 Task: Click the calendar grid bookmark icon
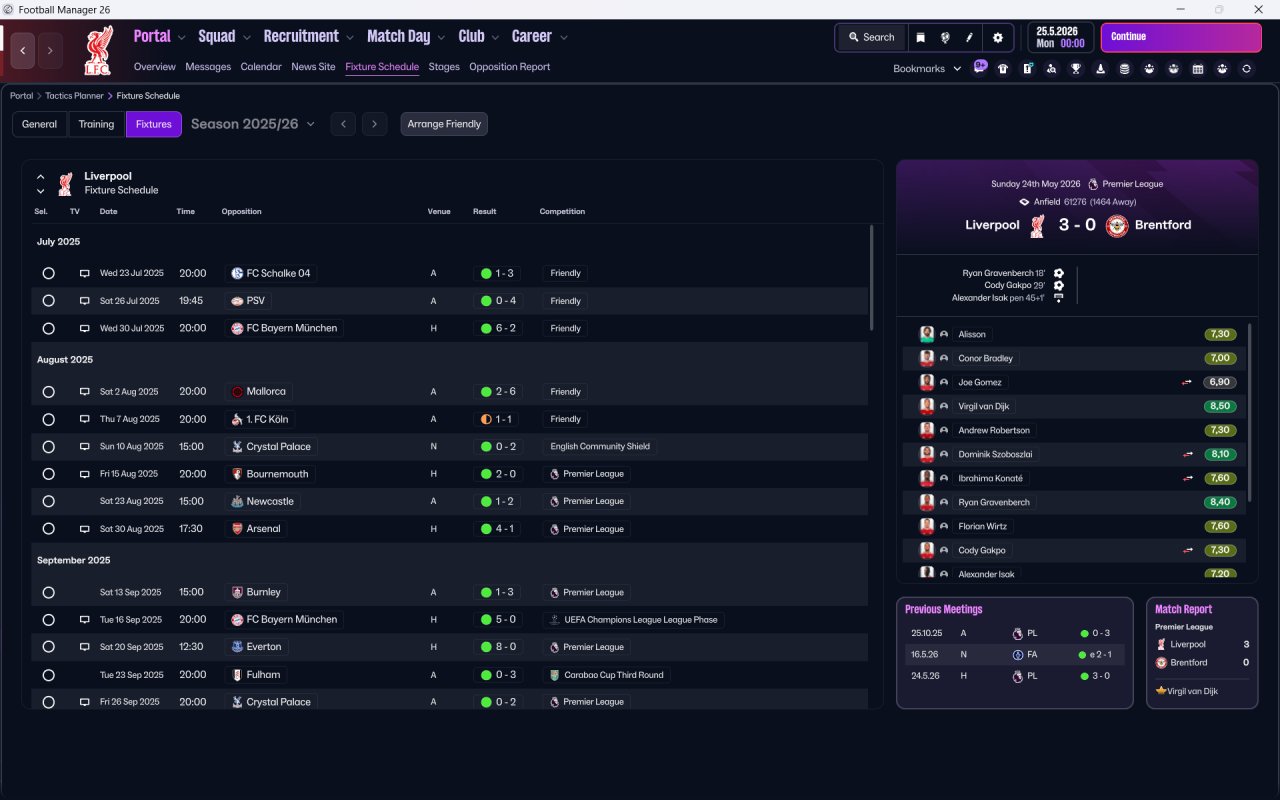coord(1198,69)
